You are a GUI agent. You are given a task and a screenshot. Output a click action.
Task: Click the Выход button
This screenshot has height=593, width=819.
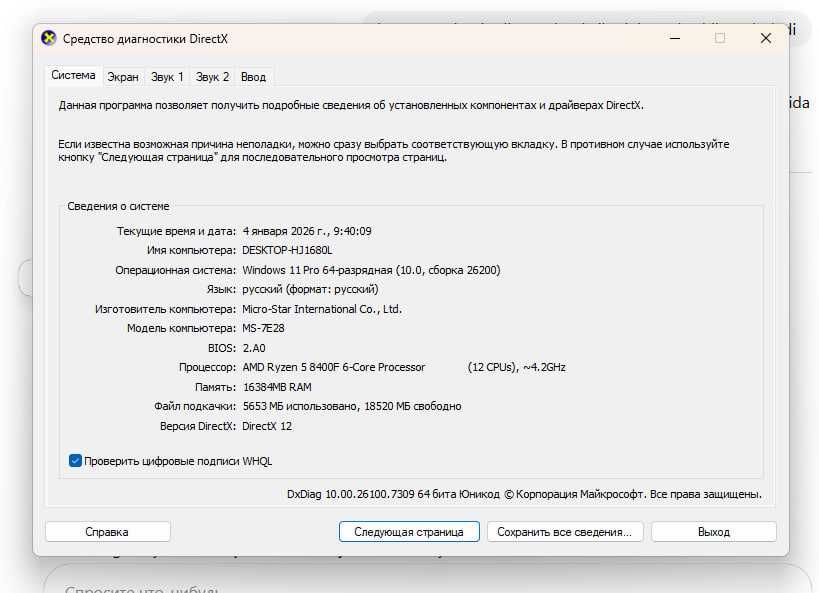pyautogui.click(x=713, y=532)
